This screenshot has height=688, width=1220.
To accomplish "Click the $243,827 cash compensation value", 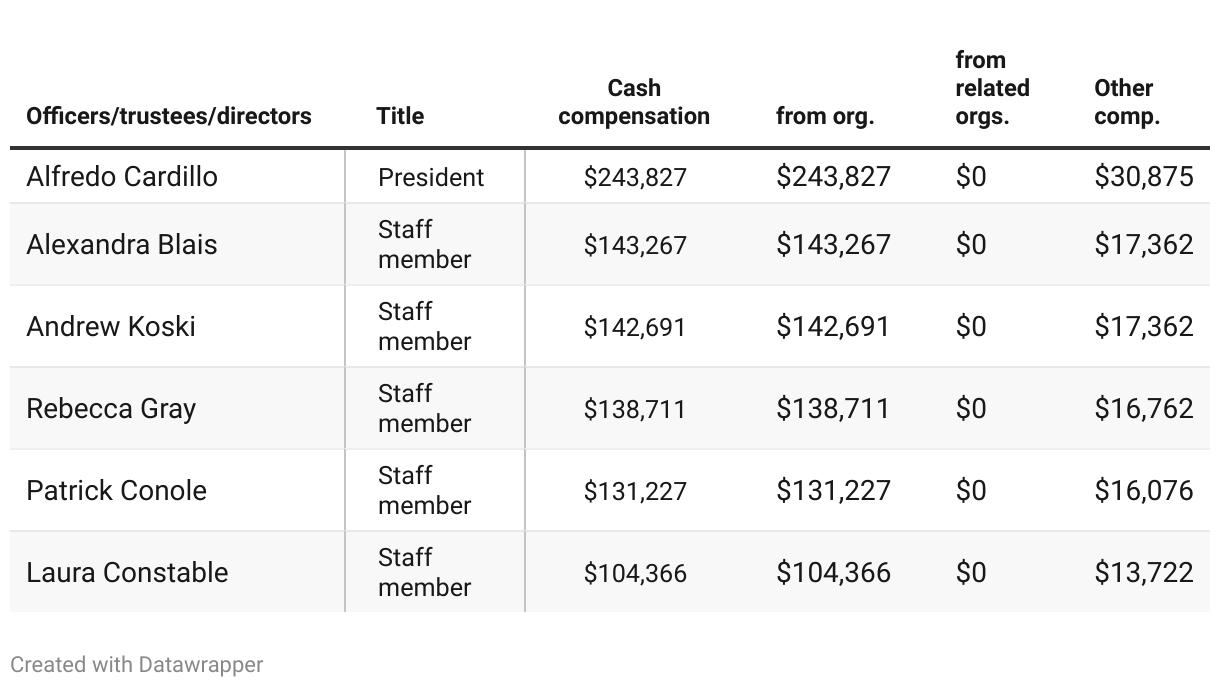I will 635,178.
